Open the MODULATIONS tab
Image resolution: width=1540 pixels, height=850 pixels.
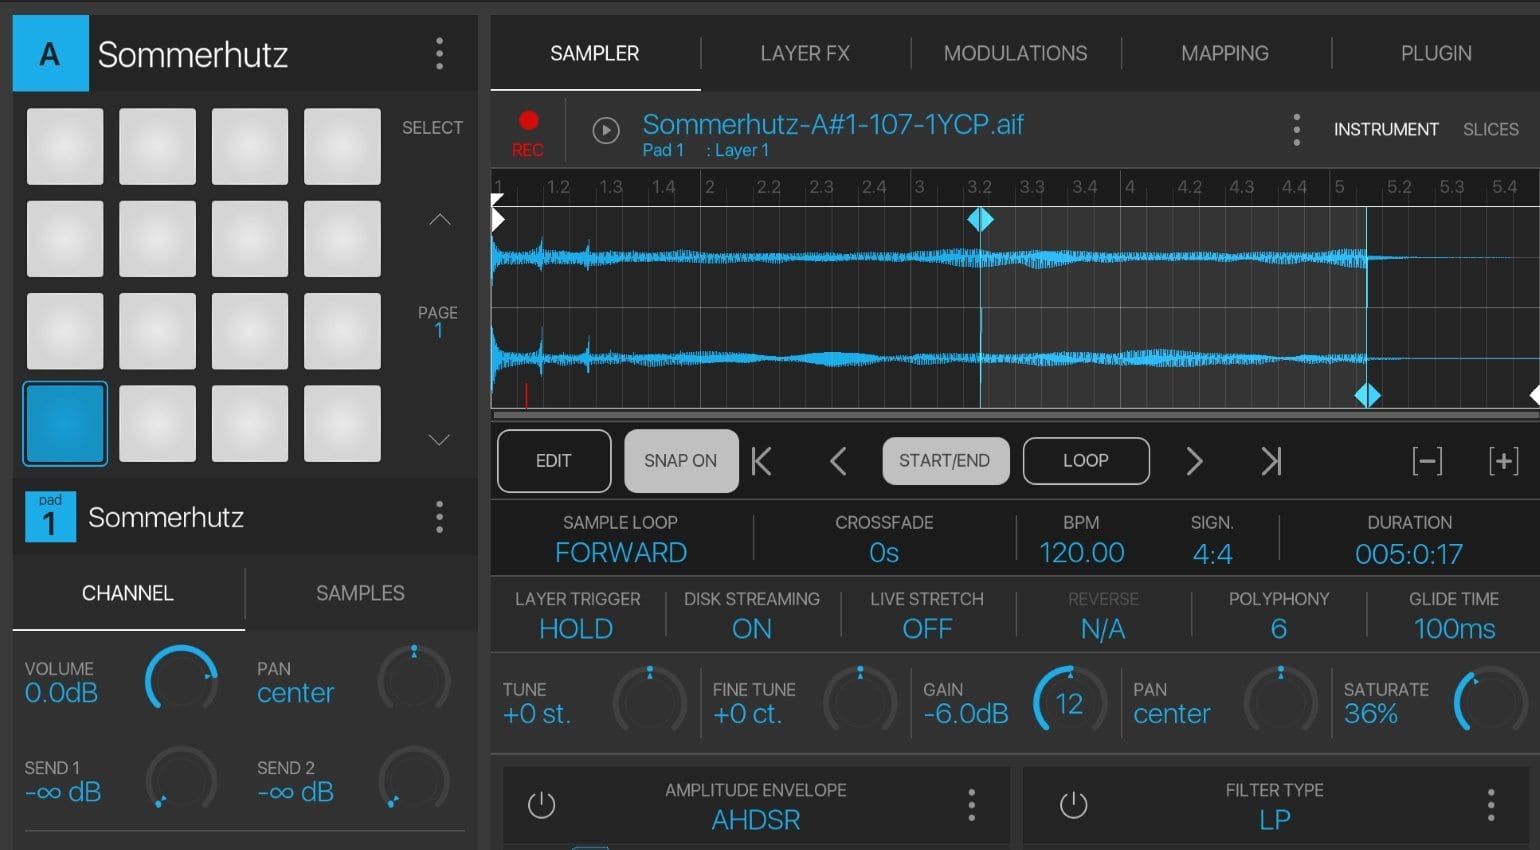click(1015, 53)
